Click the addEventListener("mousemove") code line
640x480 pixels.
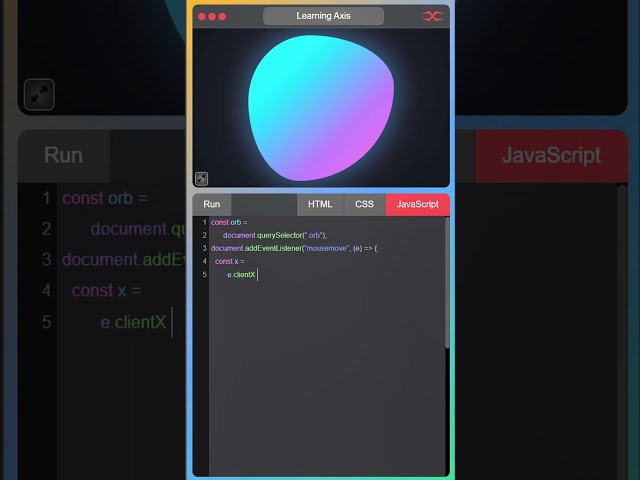tap(294, 248)
